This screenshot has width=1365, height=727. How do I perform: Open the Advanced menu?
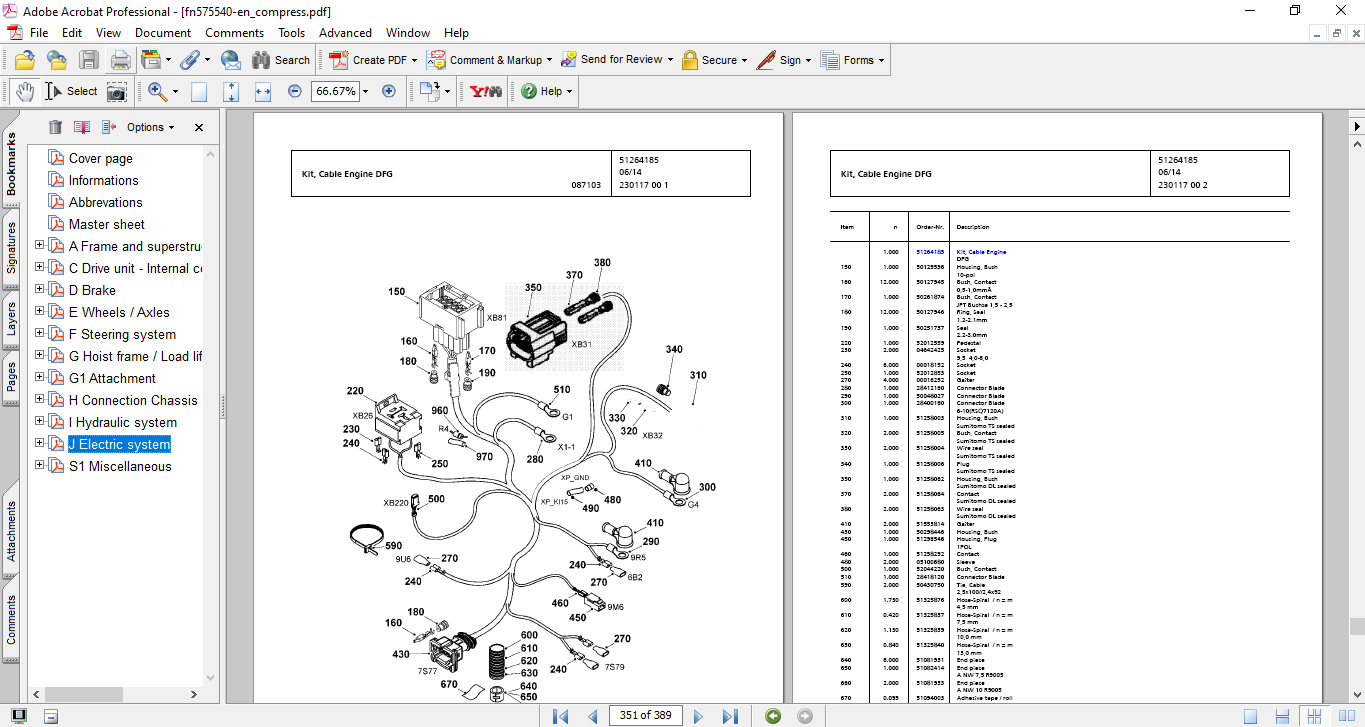pos(345,33)
